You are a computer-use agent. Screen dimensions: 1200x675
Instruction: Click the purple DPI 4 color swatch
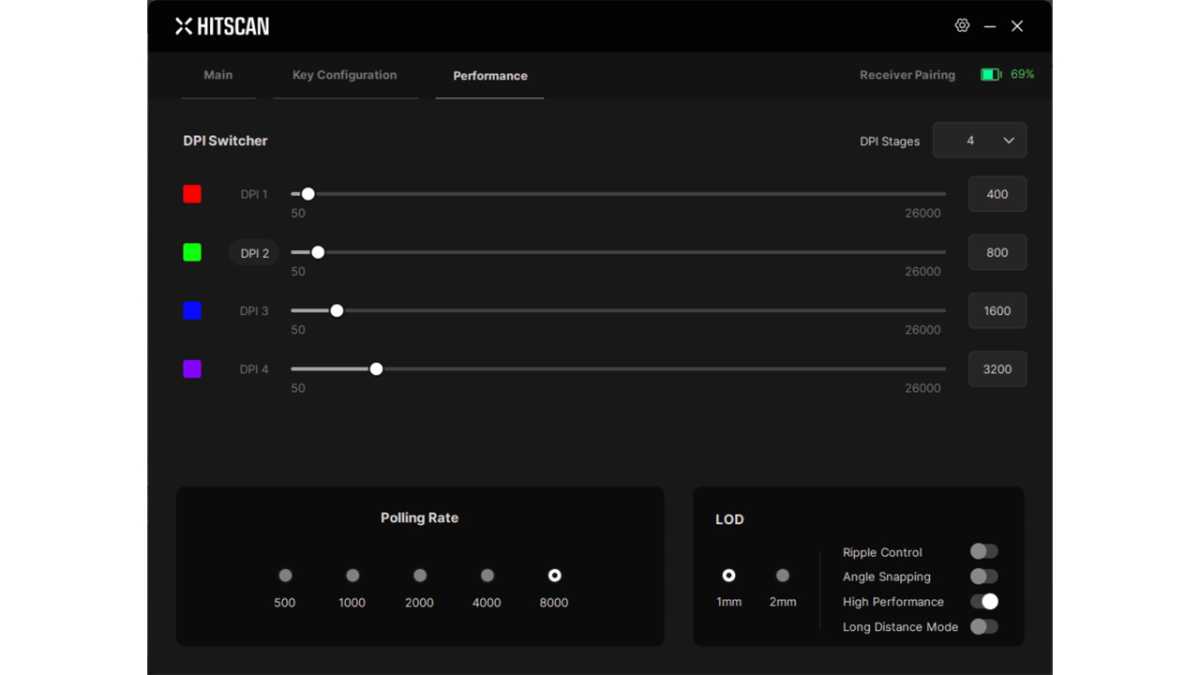[192, 369]
